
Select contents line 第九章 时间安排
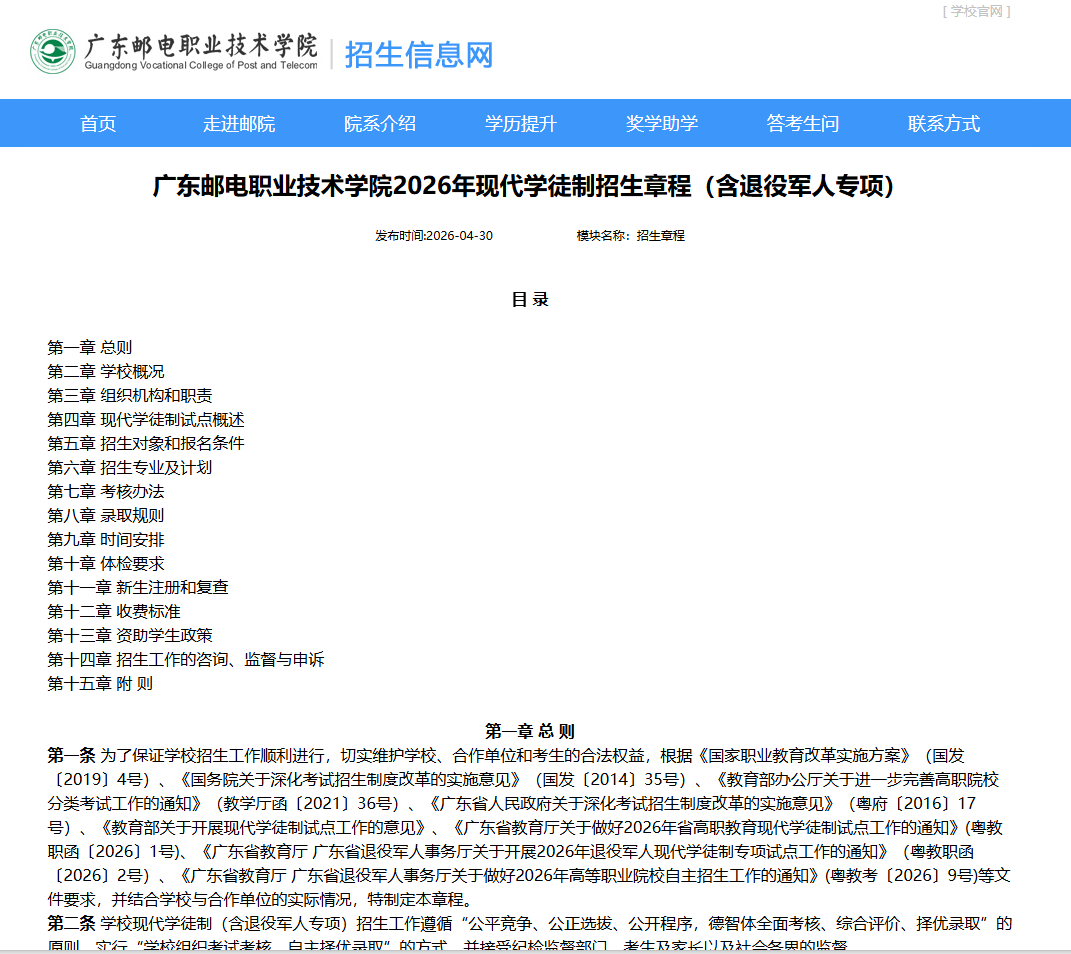pos(106,539)
